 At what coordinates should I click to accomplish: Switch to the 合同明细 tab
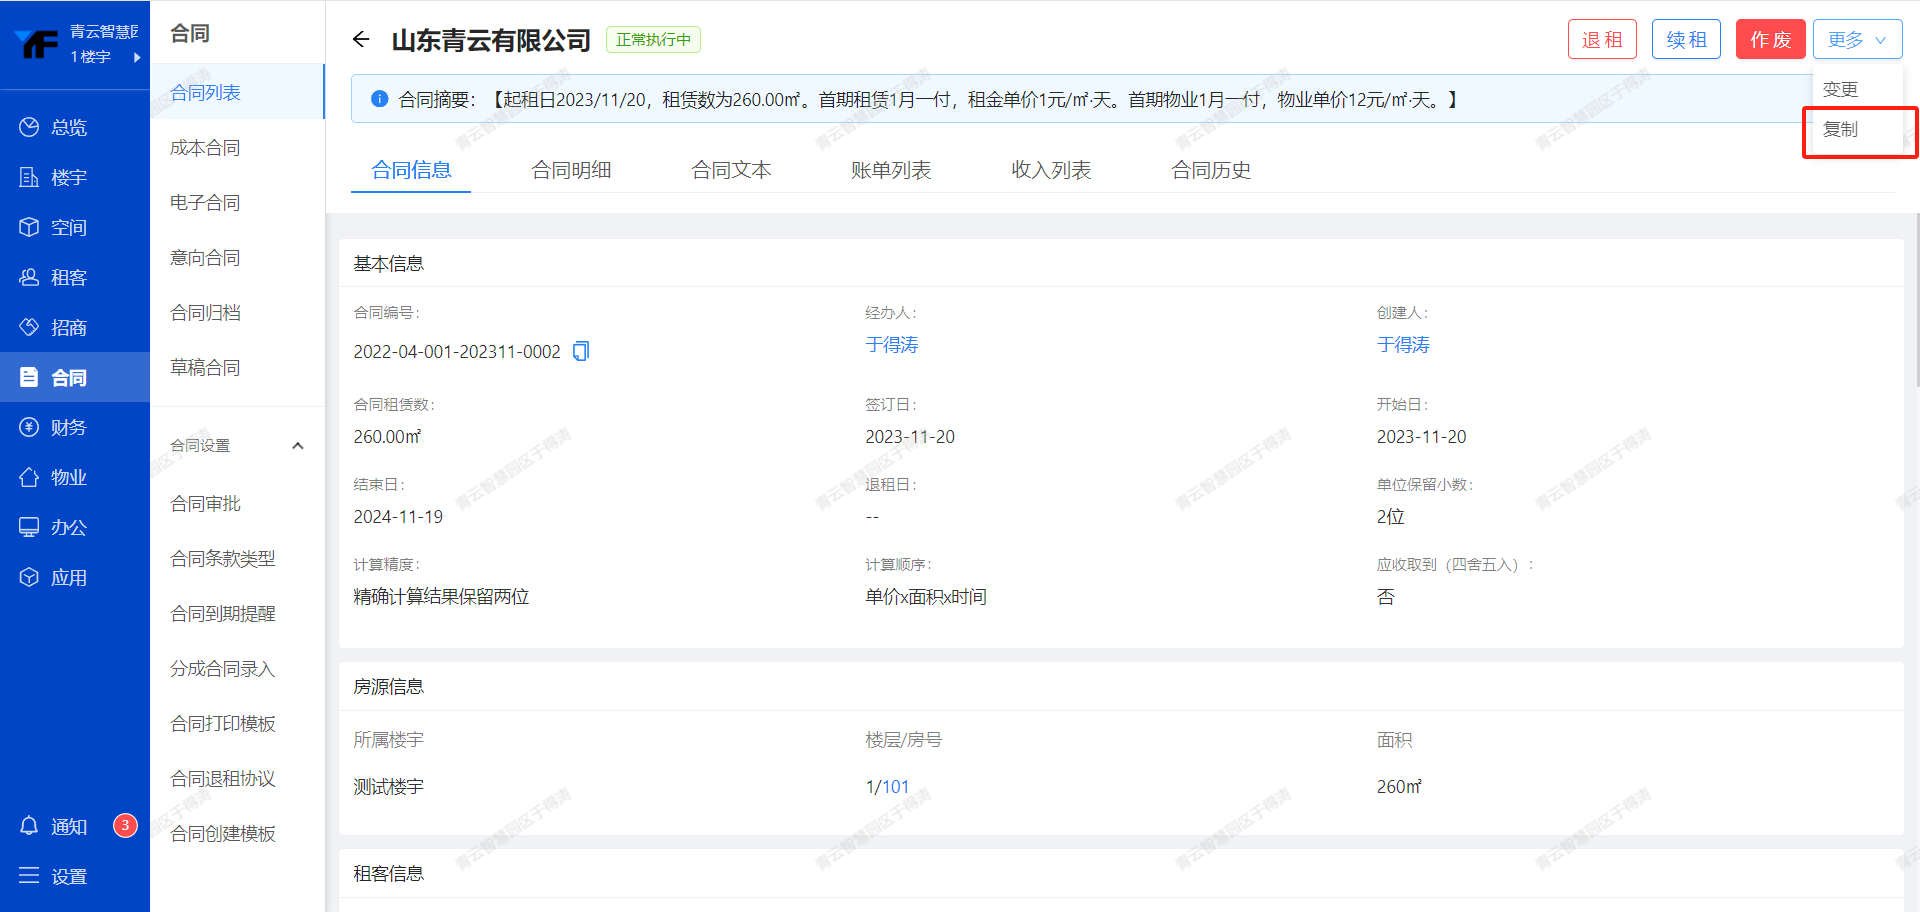571,170
